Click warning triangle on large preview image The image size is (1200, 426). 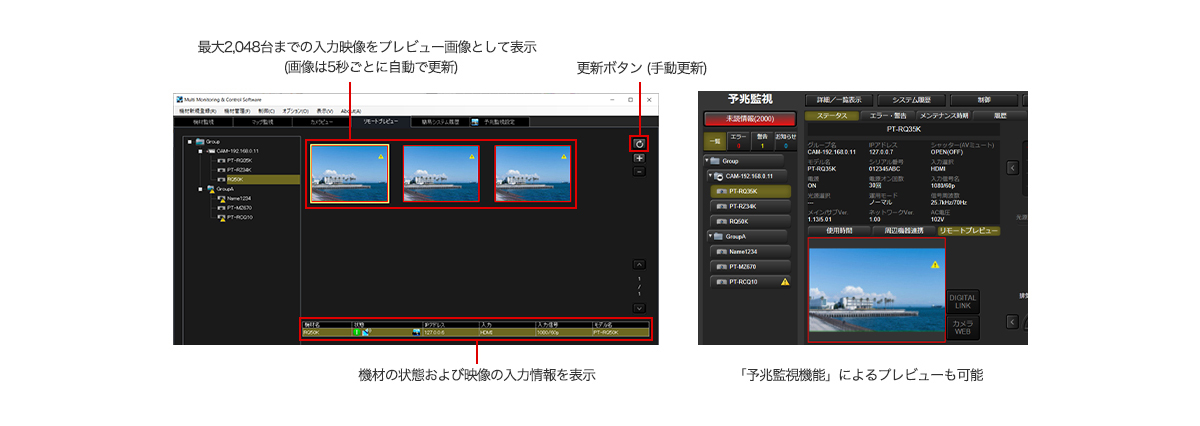(935, 265)
